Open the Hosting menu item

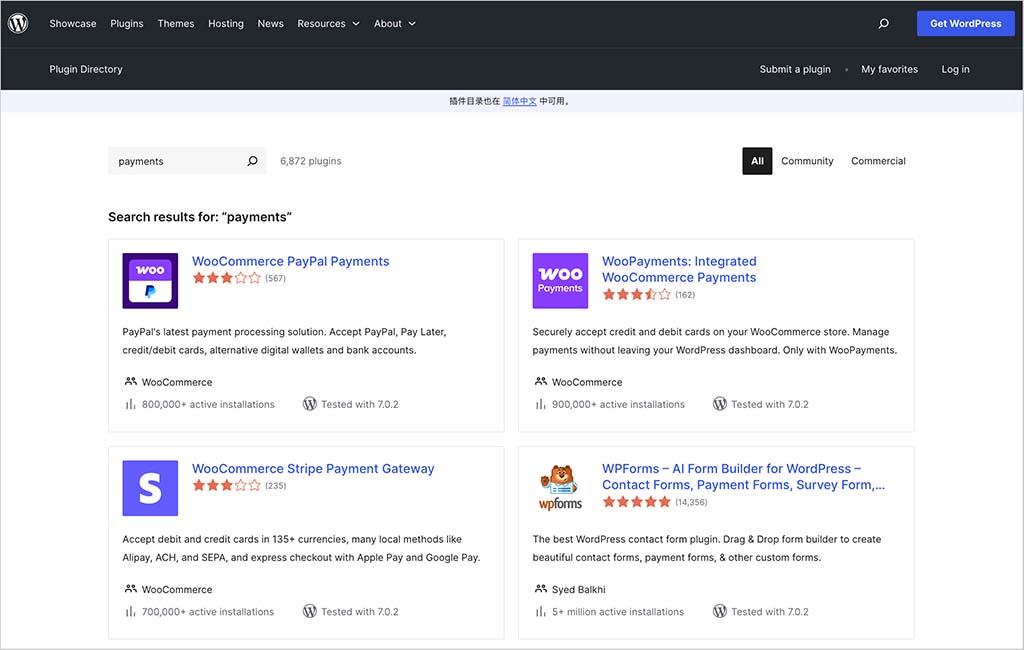click(226, 24)
